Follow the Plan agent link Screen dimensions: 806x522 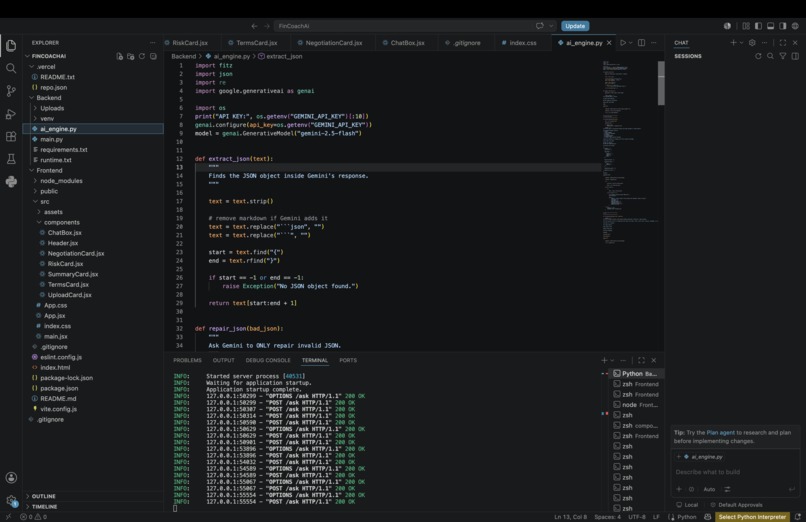[720, 433]
